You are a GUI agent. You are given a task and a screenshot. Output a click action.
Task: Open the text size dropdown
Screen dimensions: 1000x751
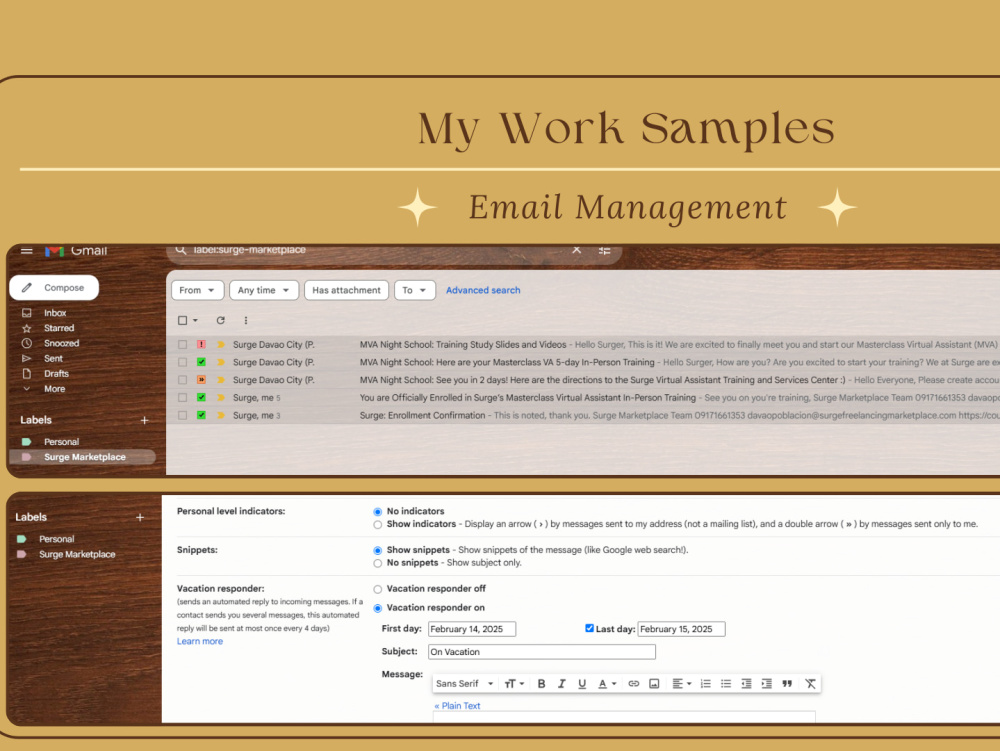pos(514,684)
